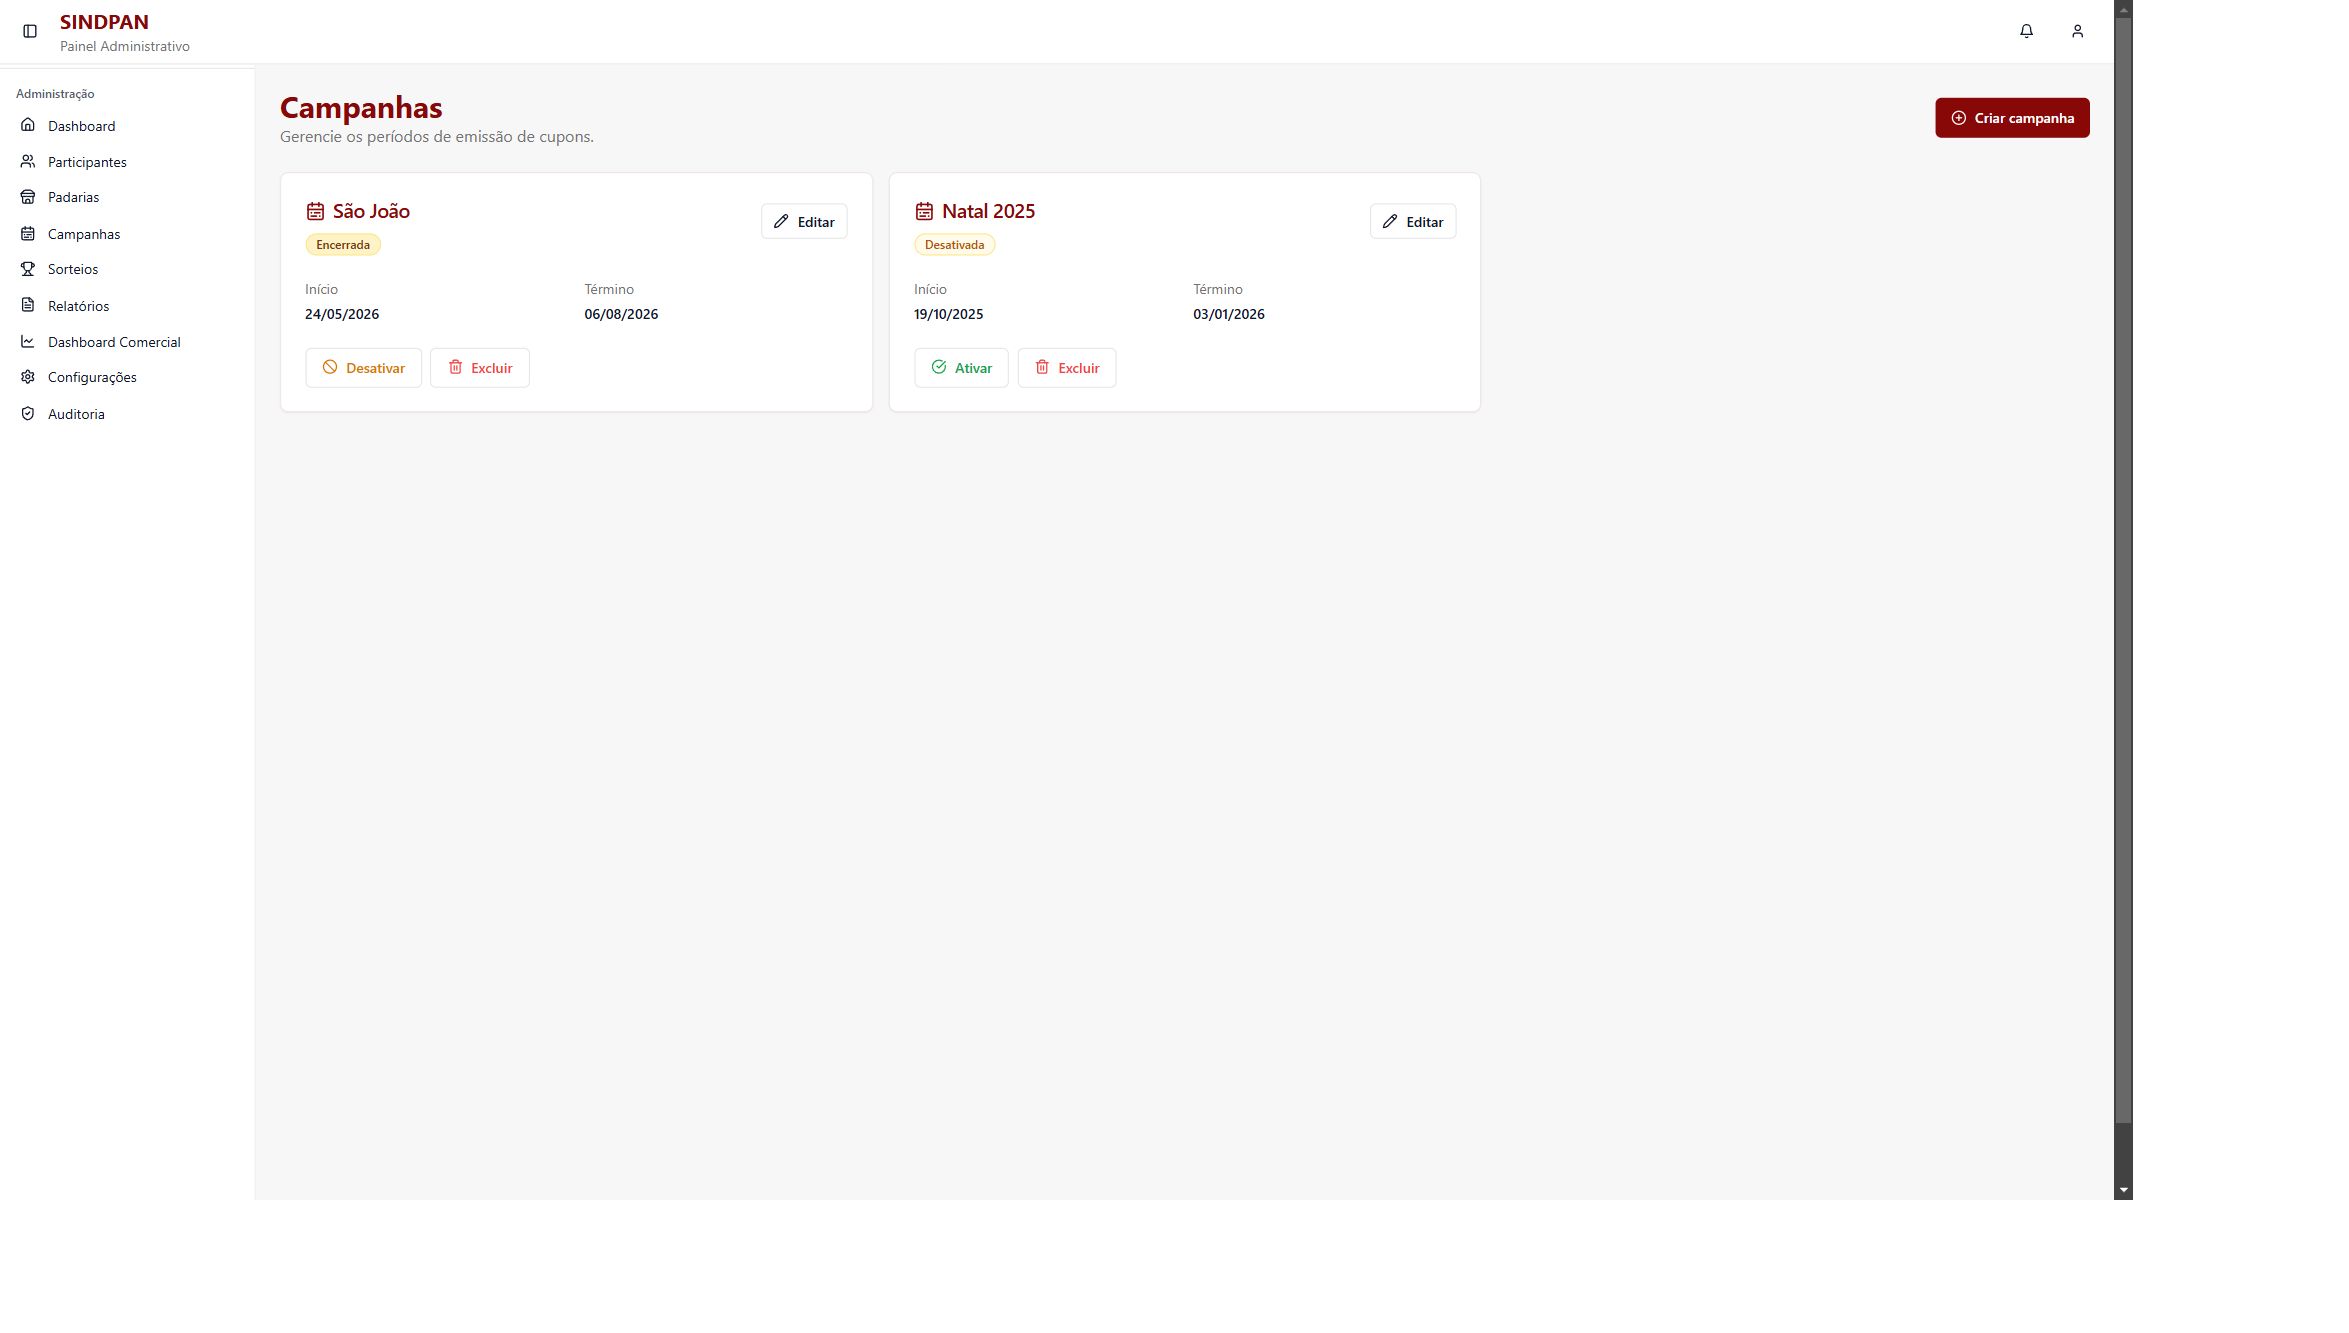The height and width of the screenshot is (1333, 2349).
Task: Click the calendar icon beside Natal 2025
Action: (924, 211)
